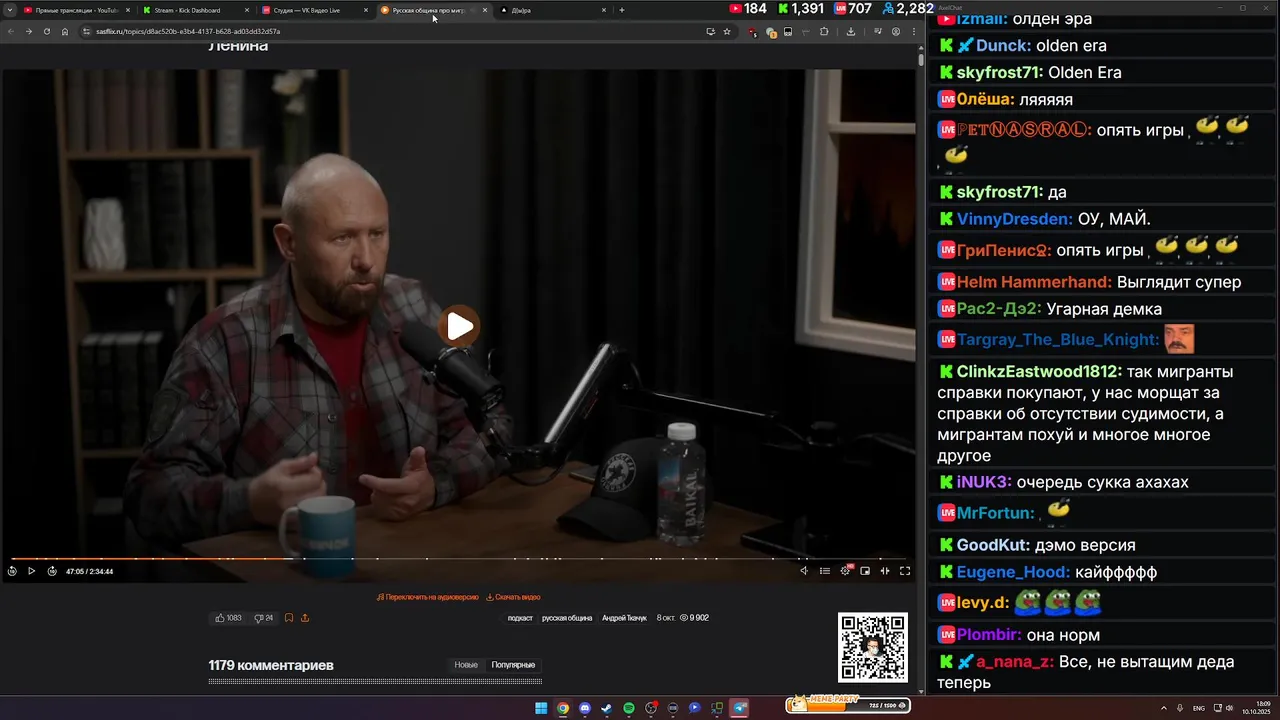Screen dimensions: 1280x720
Task: Open Steam from the taskbar
Action: click(x=607, y=708)
